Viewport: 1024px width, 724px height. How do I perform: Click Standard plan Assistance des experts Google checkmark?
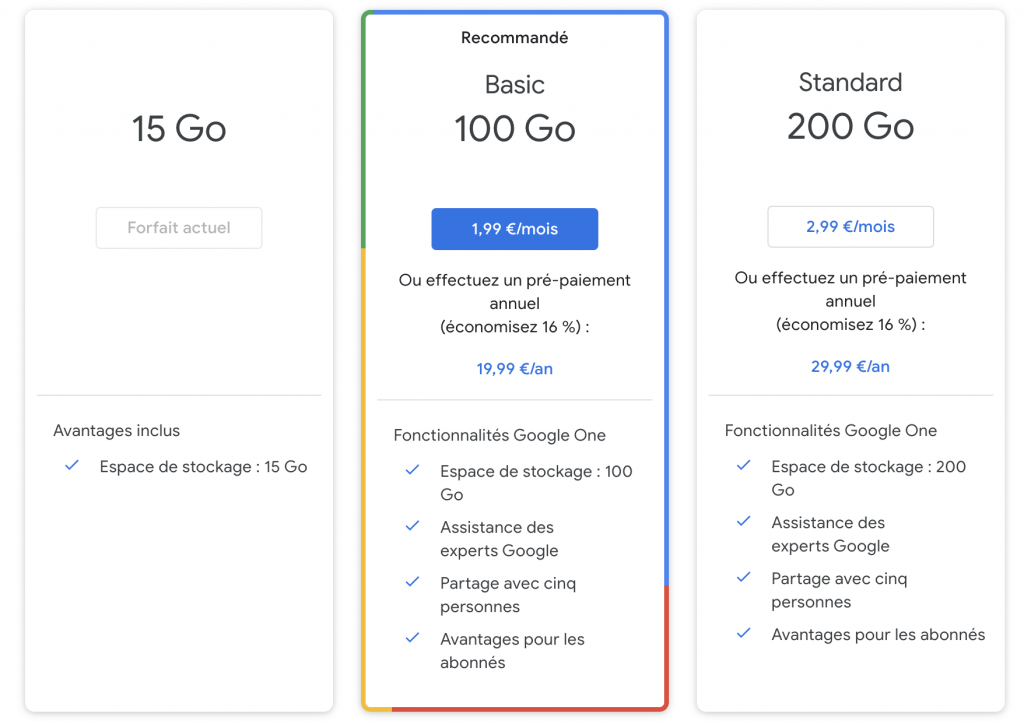point(743,522)
